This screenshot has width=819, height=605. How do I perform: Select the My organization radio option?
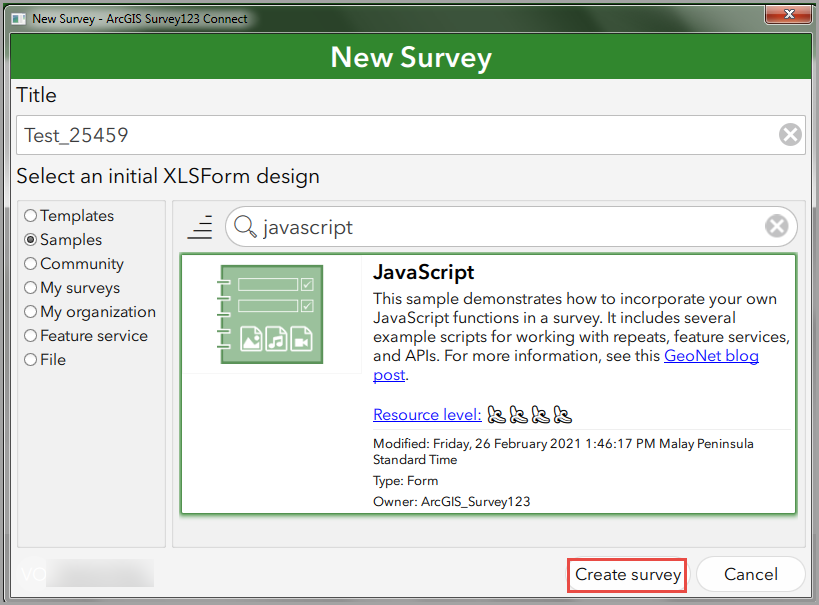pos(90,312)
